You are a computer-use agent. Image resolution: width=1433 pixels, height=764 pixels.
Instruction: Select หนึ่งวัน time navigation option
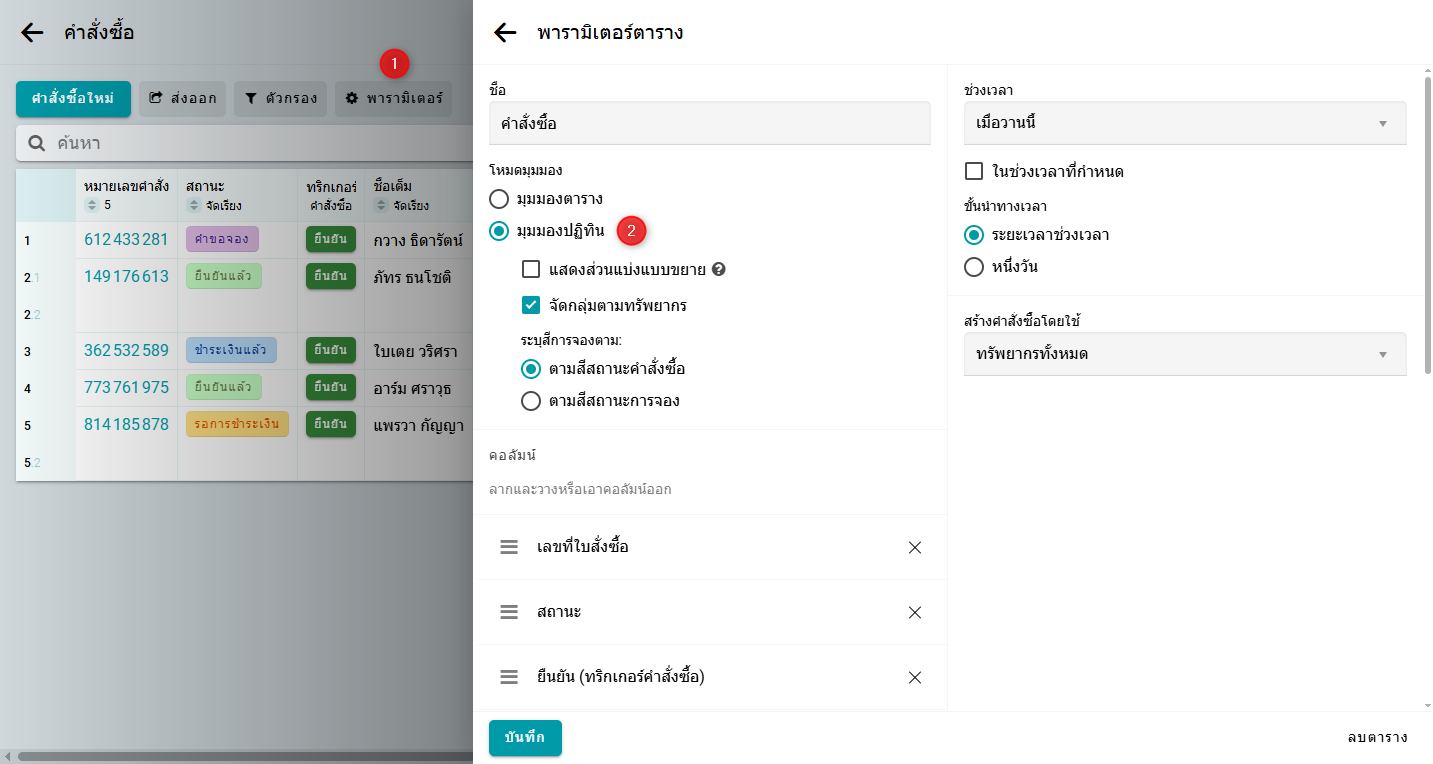pos(974,267)
